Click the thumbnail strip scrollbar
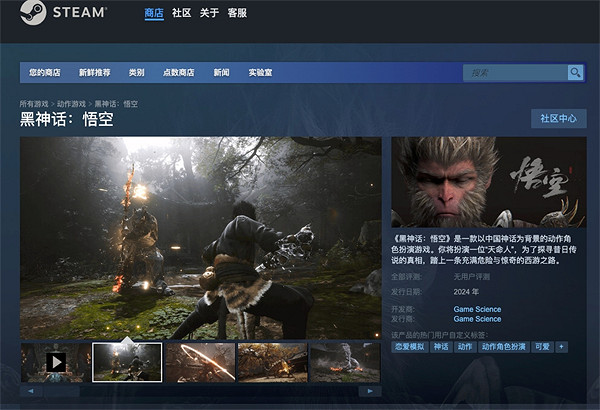 click(200, 391)
